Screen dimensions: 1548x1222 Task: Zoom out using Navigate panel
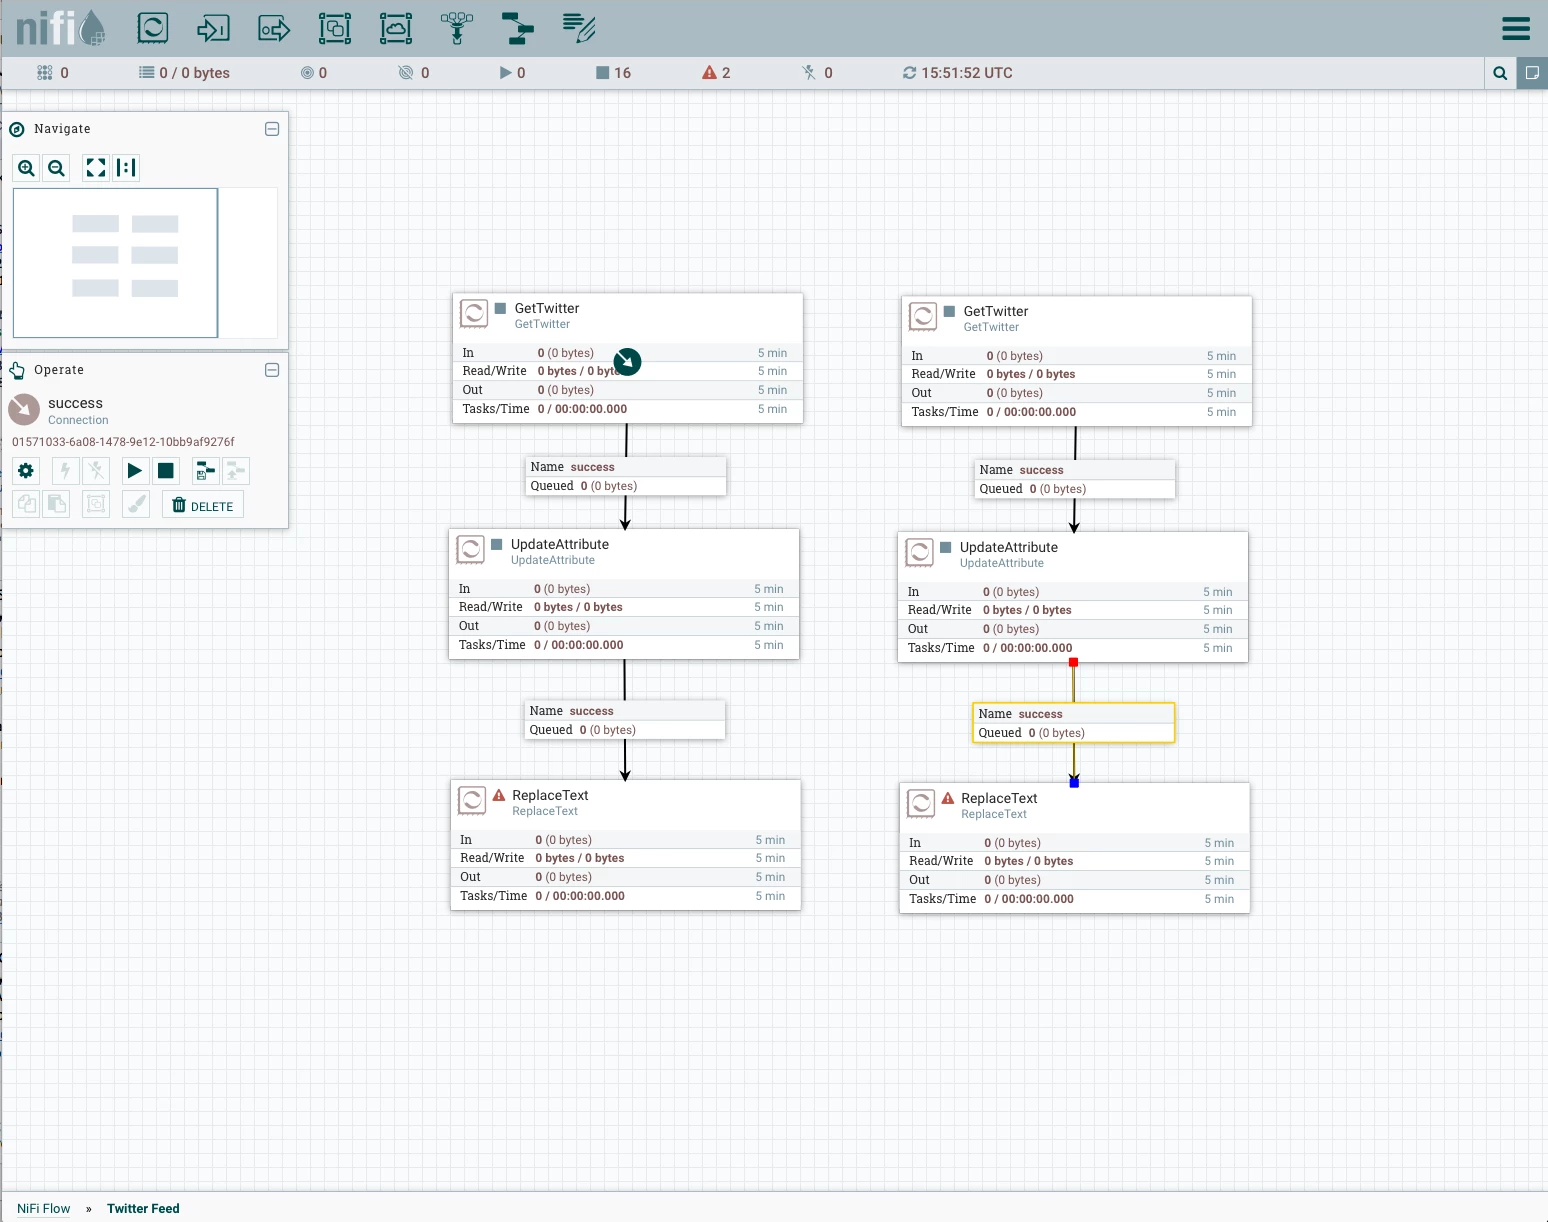57,168
